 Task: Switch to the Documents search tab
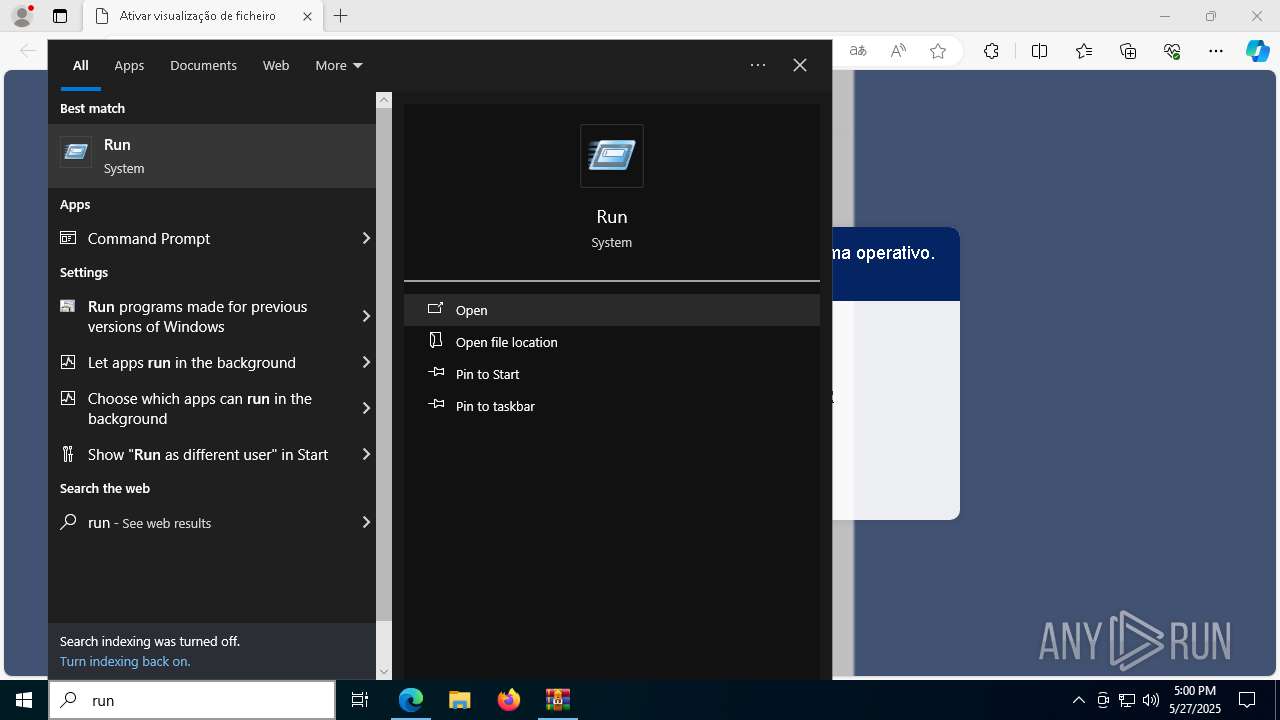pyautogui.click(x=203, y=65)
